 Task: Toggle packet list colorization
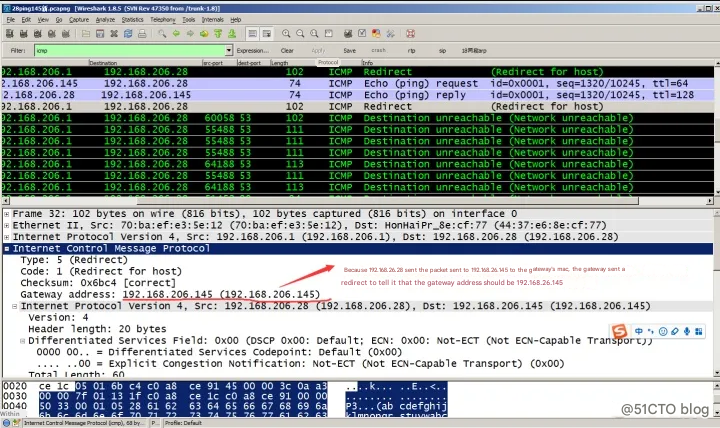[252, 34]
